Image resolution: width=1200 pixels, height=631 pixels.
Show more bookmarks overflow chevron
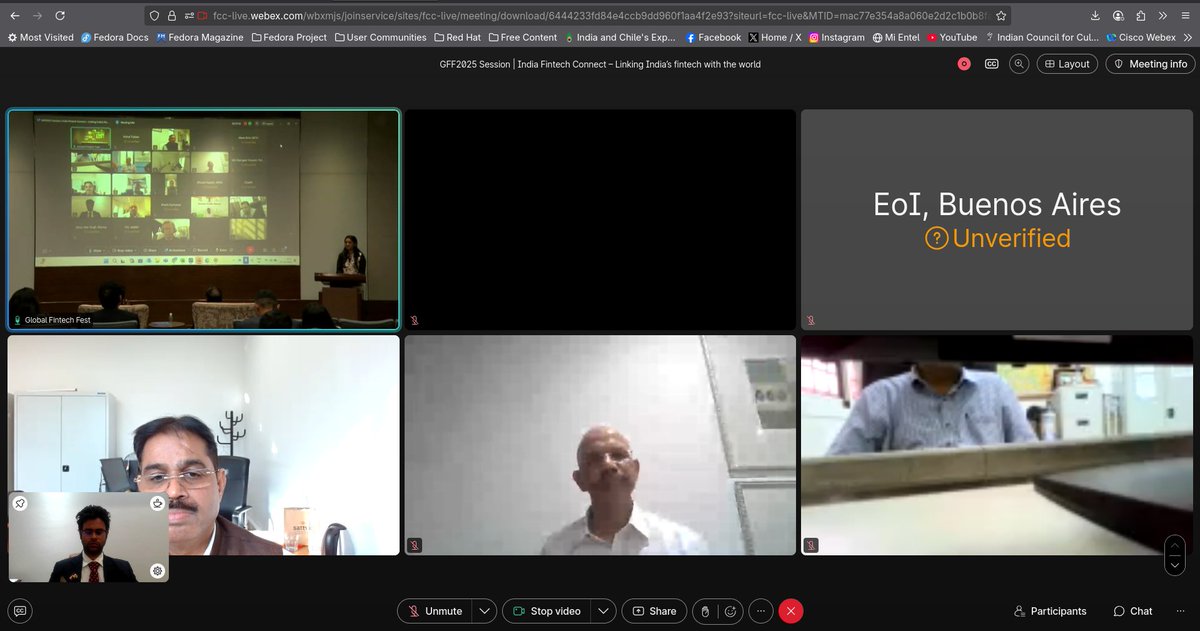click(1187, 37)
